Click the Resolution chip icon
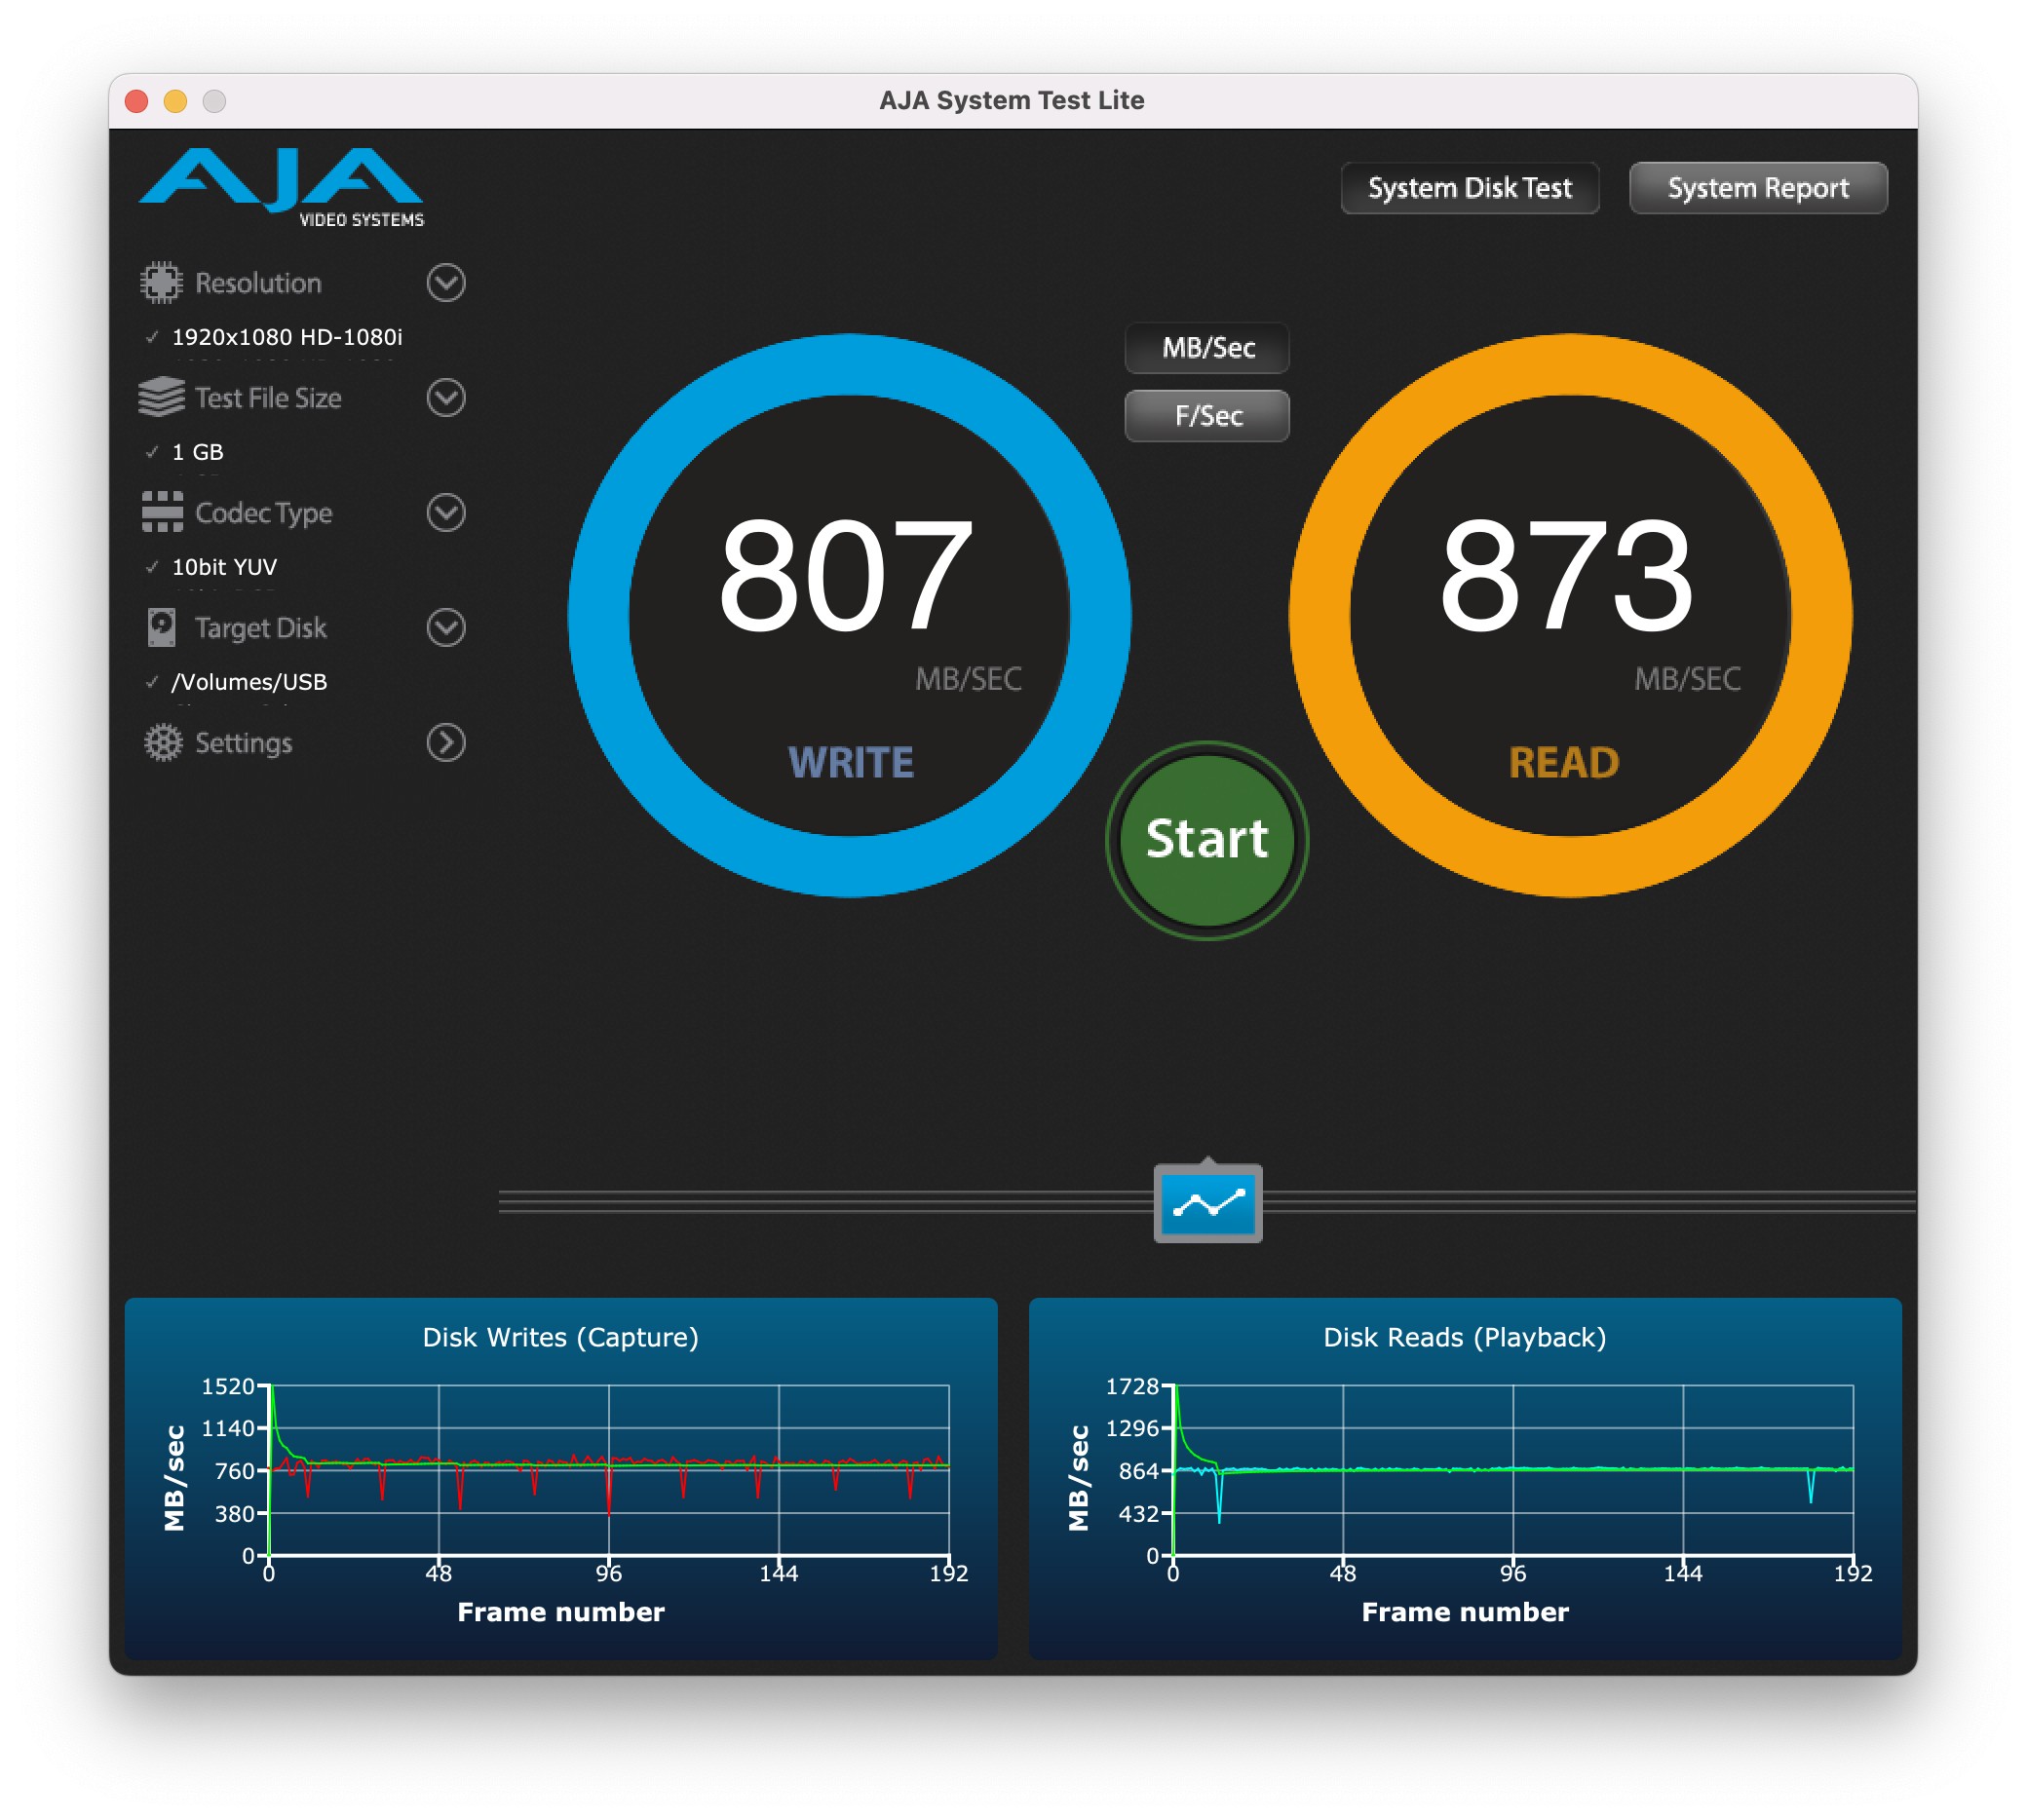The width and height of the screenshot is (2027, 1820). coord(161,283)
